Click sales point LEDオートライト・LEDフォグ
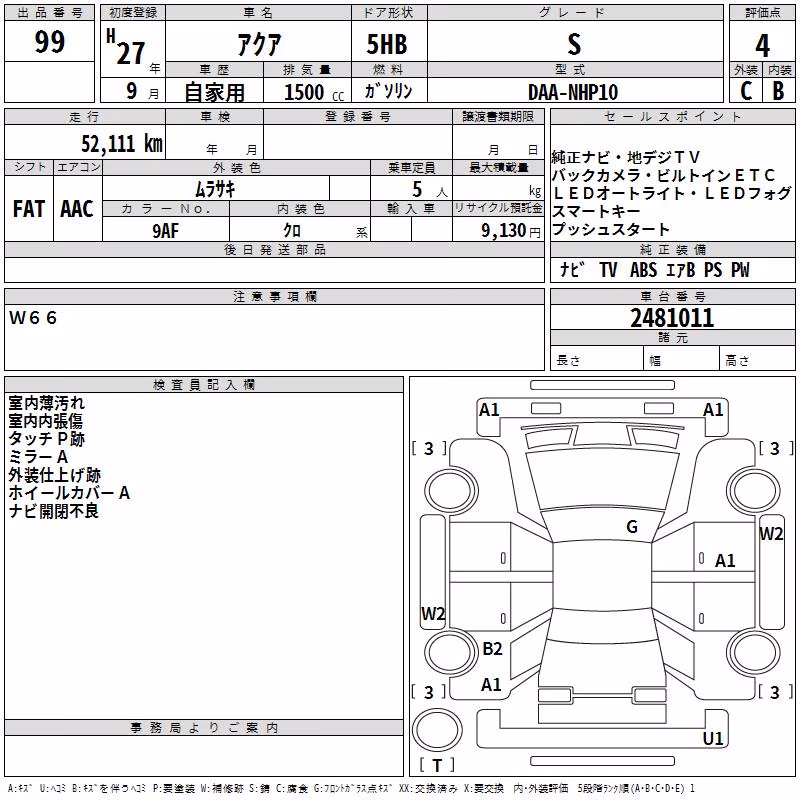 pyautogui.click(x=671, y=193)
